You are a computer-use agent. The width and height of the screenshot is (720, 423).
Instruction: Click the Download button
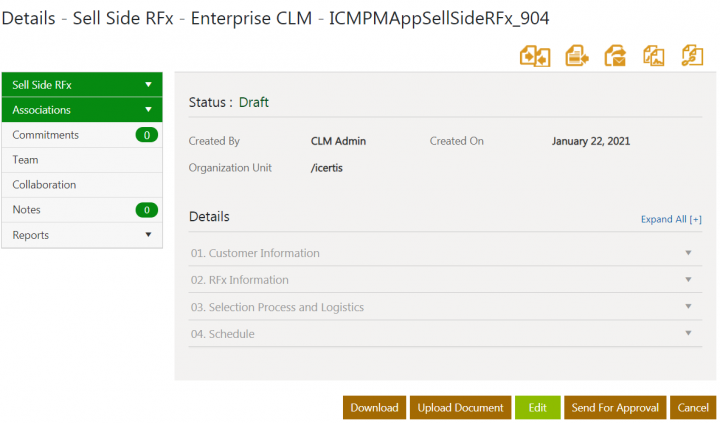point(374,408)
